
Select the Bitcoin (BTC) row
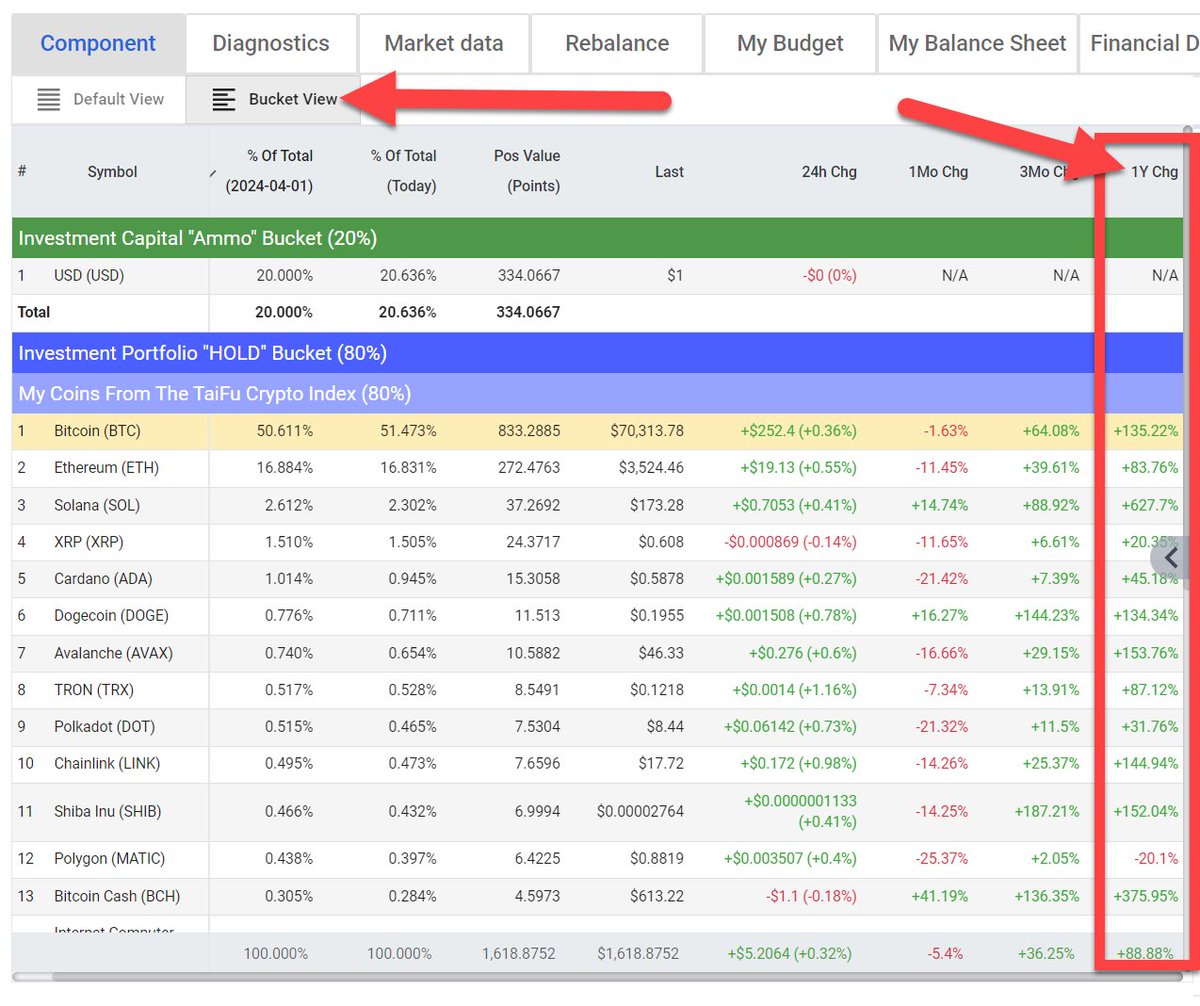click(x=597, y=431)
